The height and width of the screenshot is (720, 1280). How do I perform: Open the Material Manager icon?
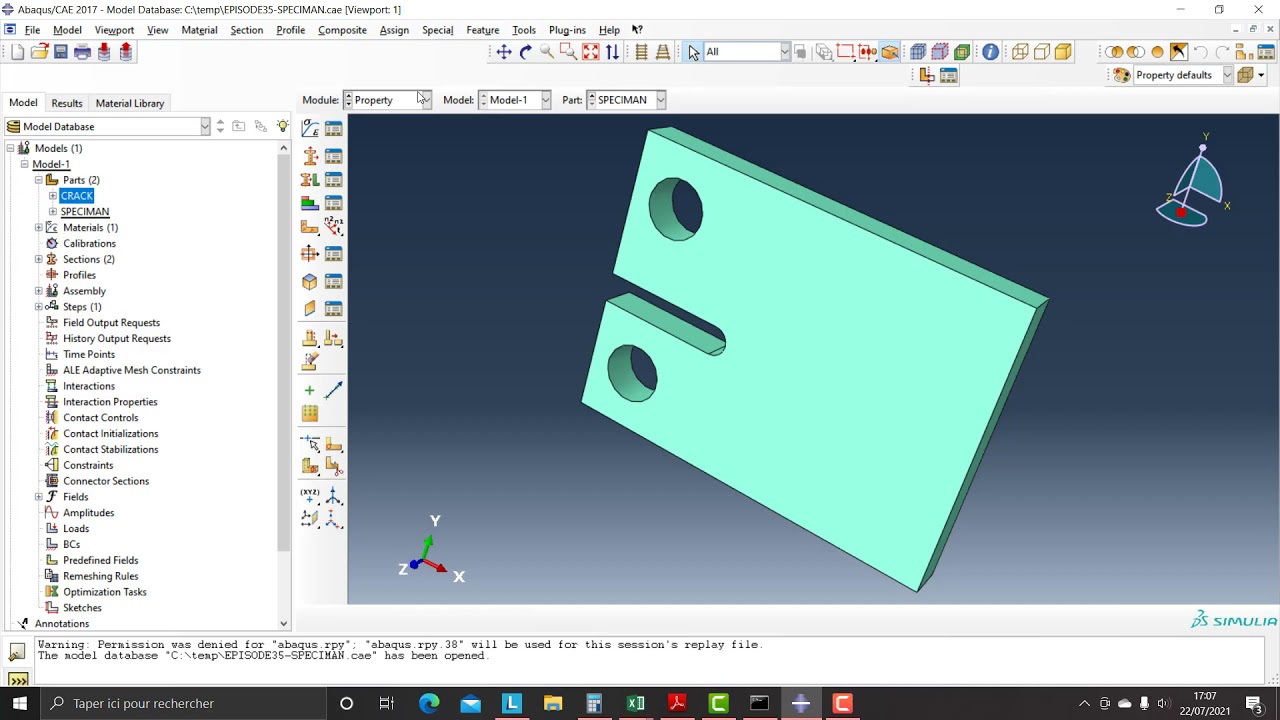pos(334,129)
